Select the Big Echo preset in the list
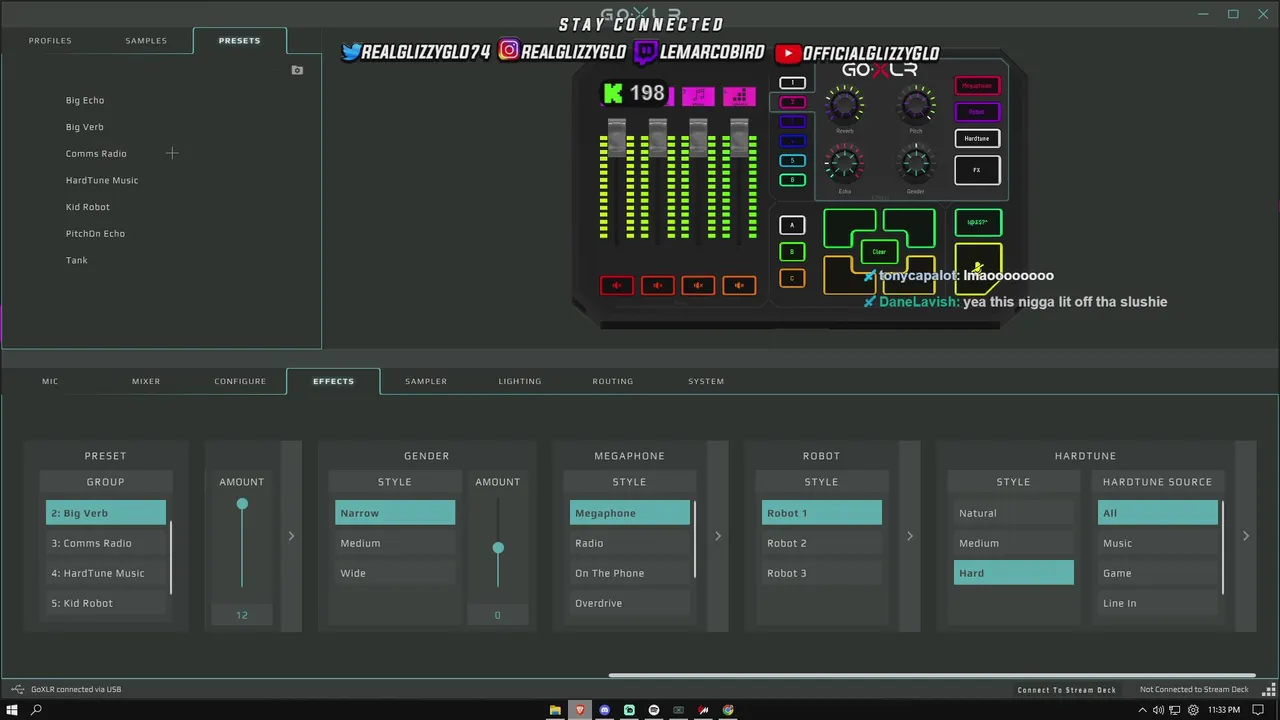The height and width of the screenshot is (720, 1280). pyautogui.click(x=85, y=100)
